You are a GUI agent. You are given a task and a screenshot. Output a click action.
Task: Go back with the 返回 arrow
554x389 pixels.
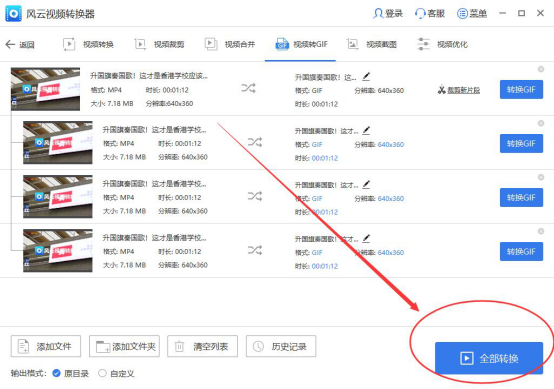(20, 45)
